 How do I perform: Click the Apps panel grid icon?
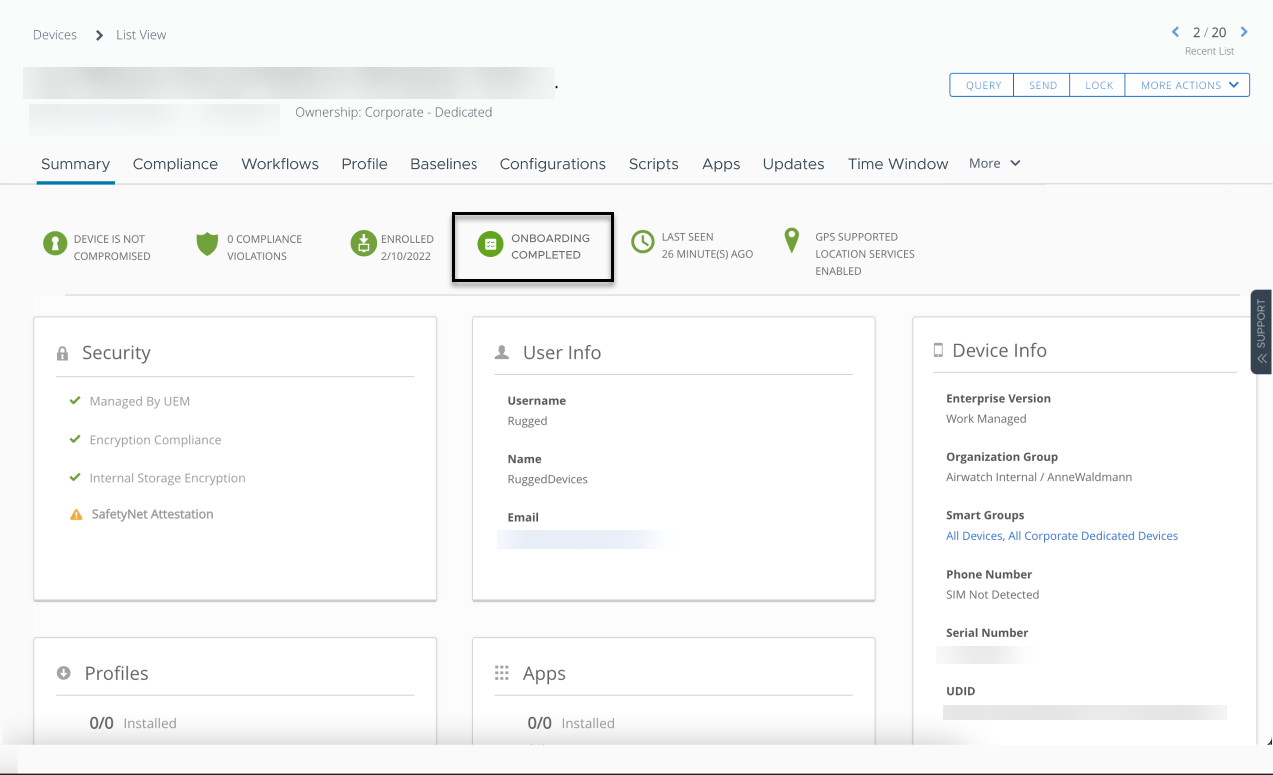point(502,673)
